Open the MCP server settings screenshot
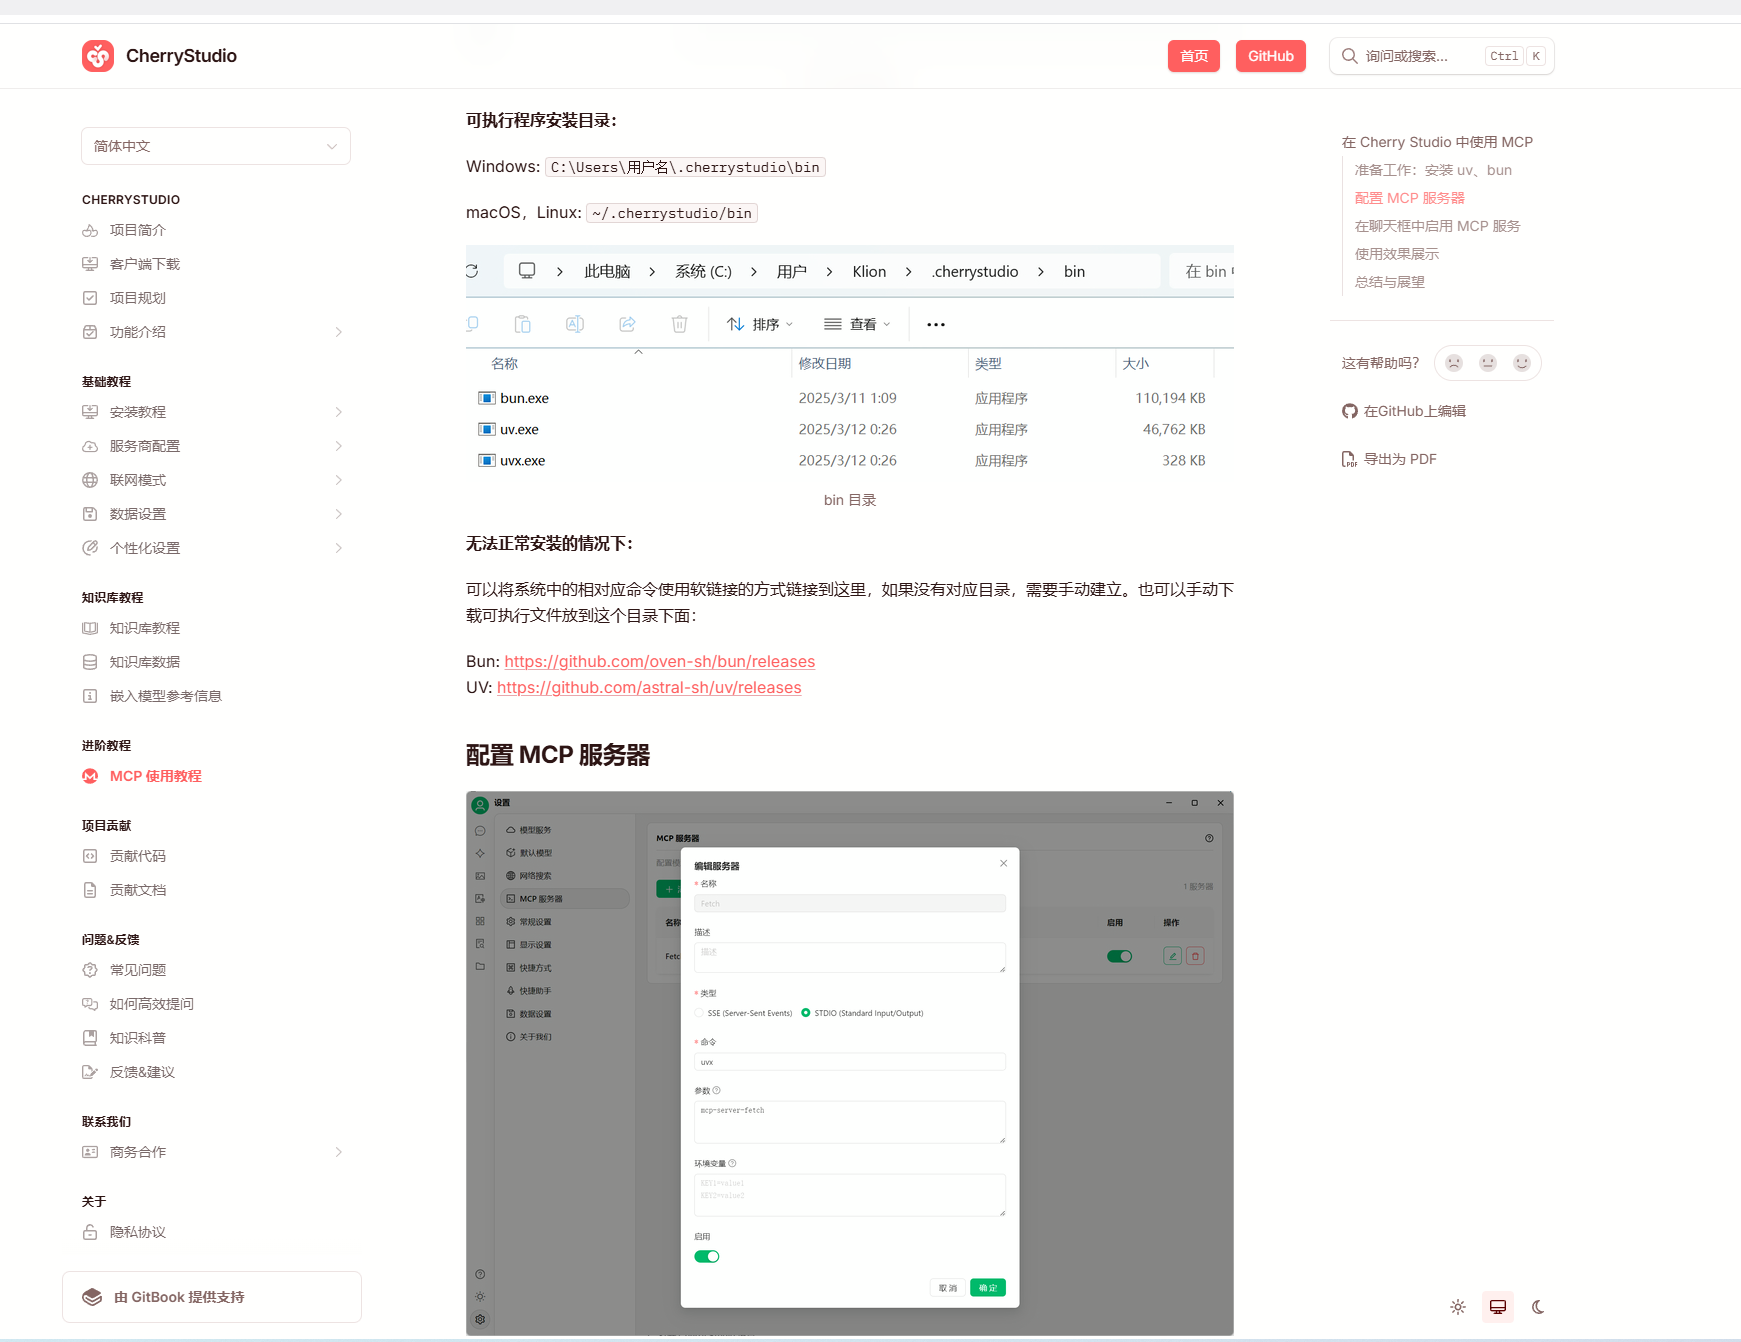Viewport: 1741px width, 1342px height. 850,1063
